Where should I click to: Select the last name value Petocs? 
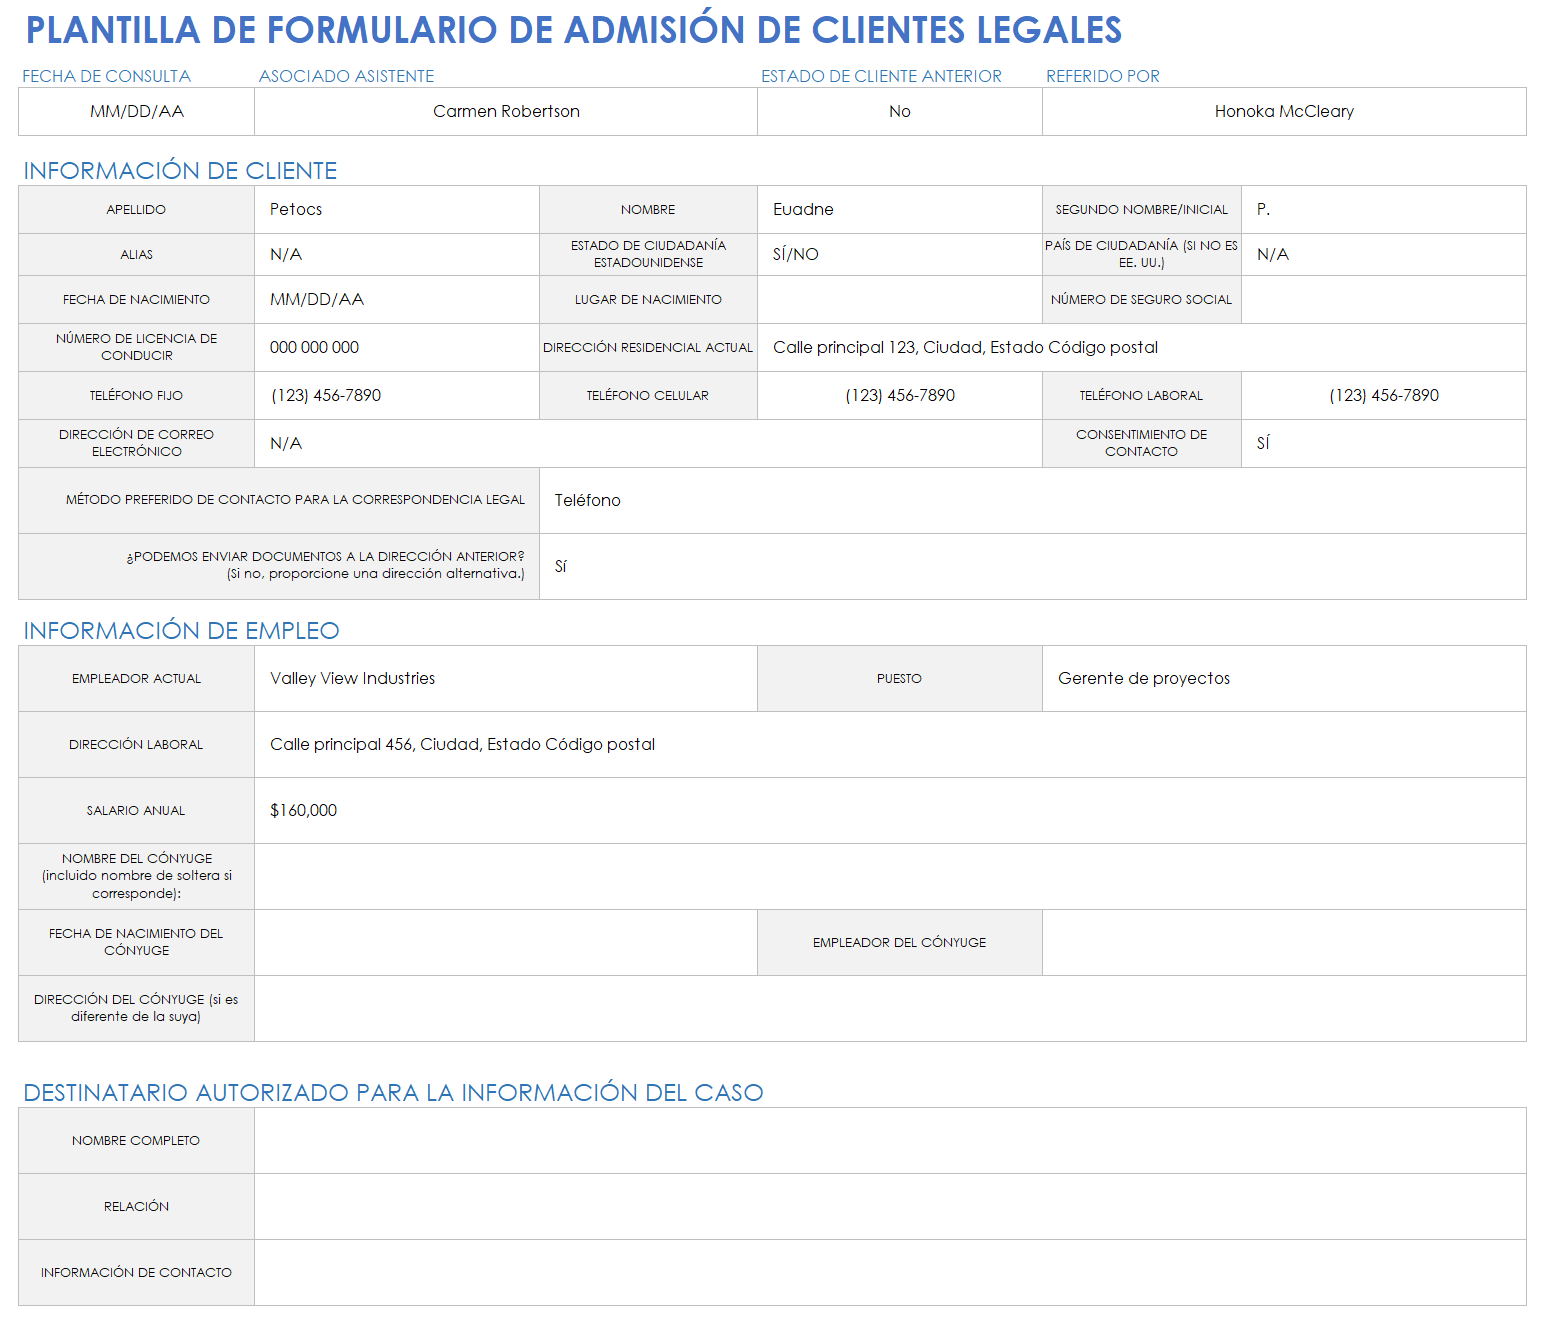pyautogui.click(x=397, y=209)
